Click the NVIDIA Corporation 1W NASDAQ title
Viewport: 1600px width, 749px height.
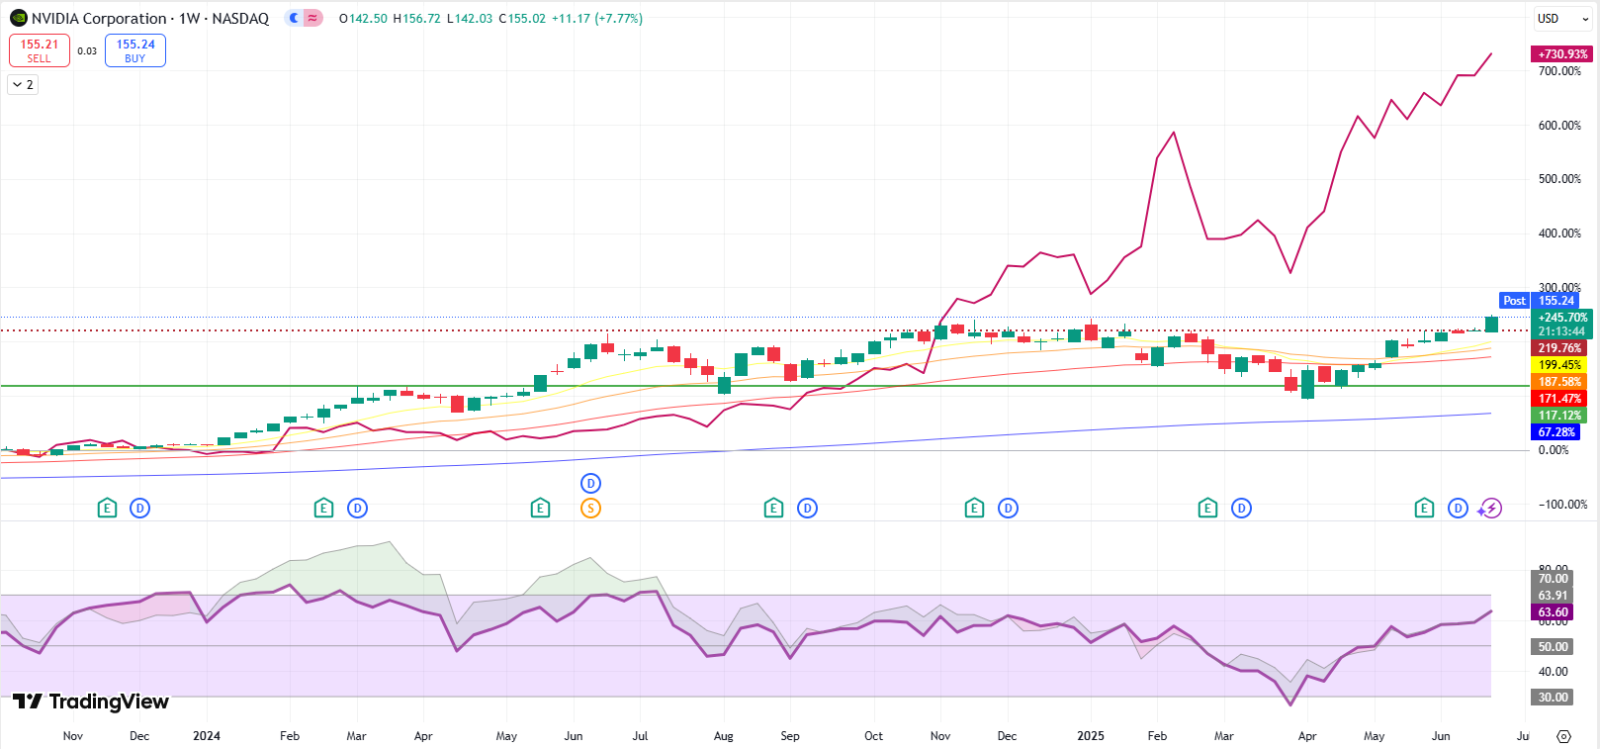click(x=150, y=18)
